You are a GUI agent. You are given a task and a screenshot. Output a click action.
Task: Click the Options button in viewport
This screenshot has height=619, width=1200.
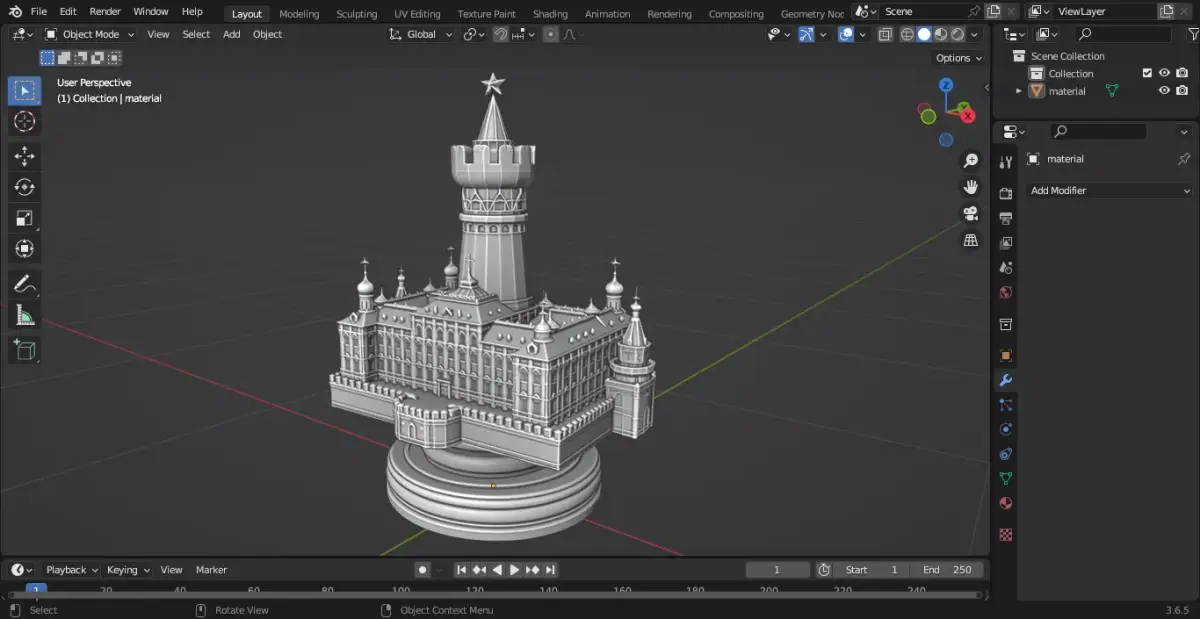tap(958, 58)
